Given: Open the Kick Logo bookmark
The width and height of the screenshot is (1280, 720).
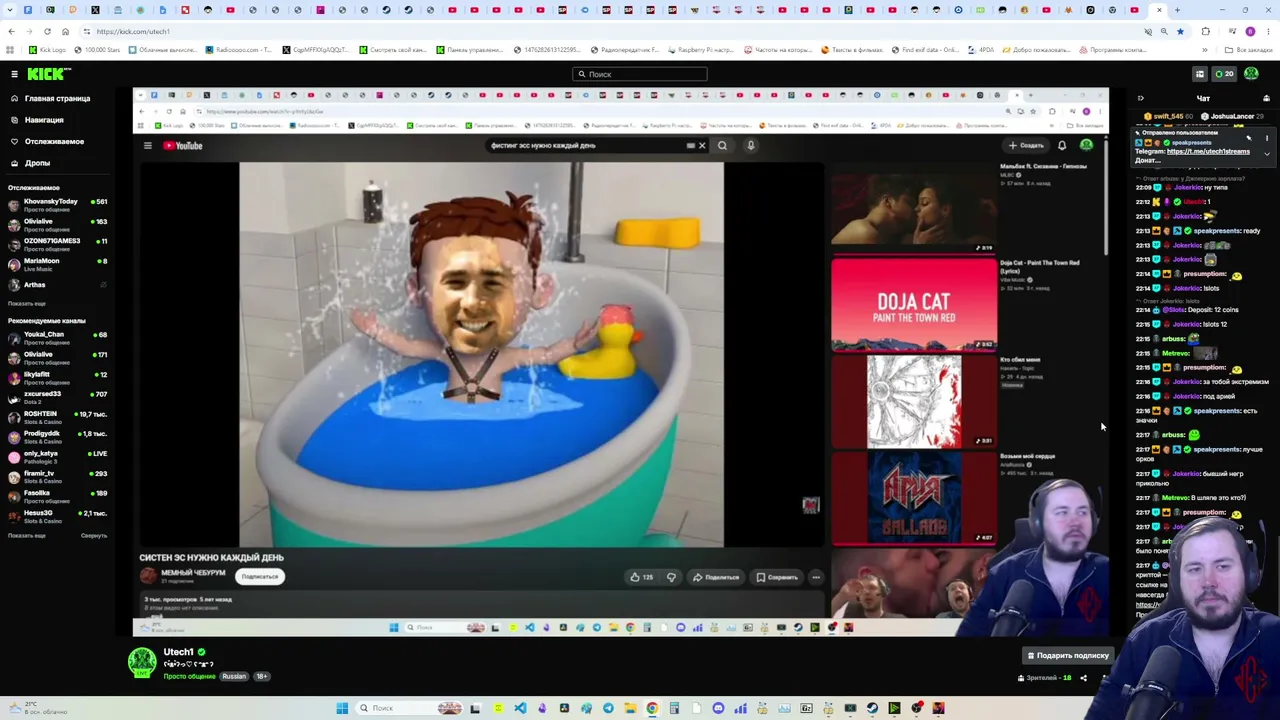Looking at the screenshot, I should (47, 49).
